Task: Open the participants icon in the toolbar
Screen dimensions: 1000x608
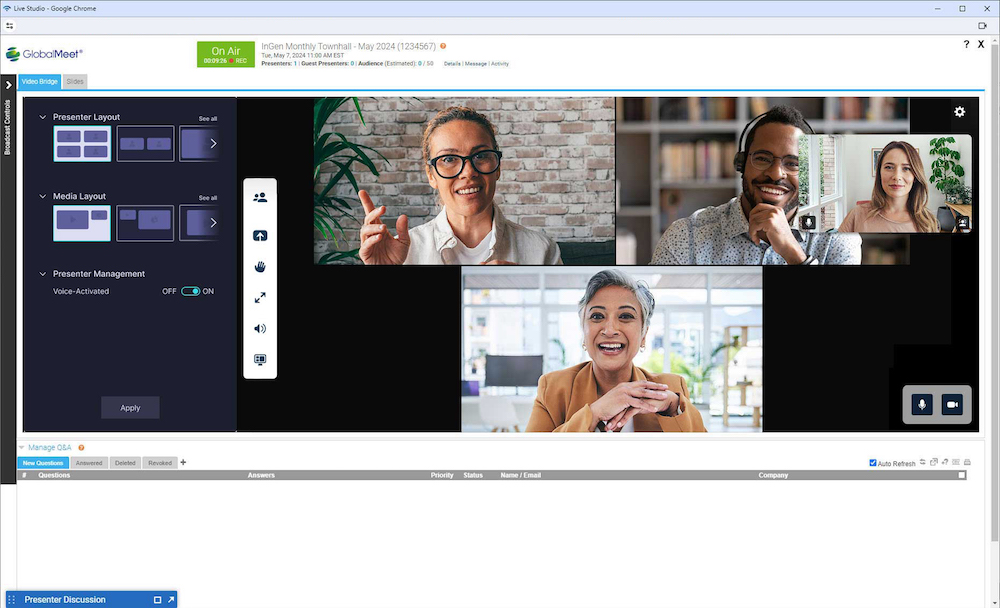Action: point(260,198)
